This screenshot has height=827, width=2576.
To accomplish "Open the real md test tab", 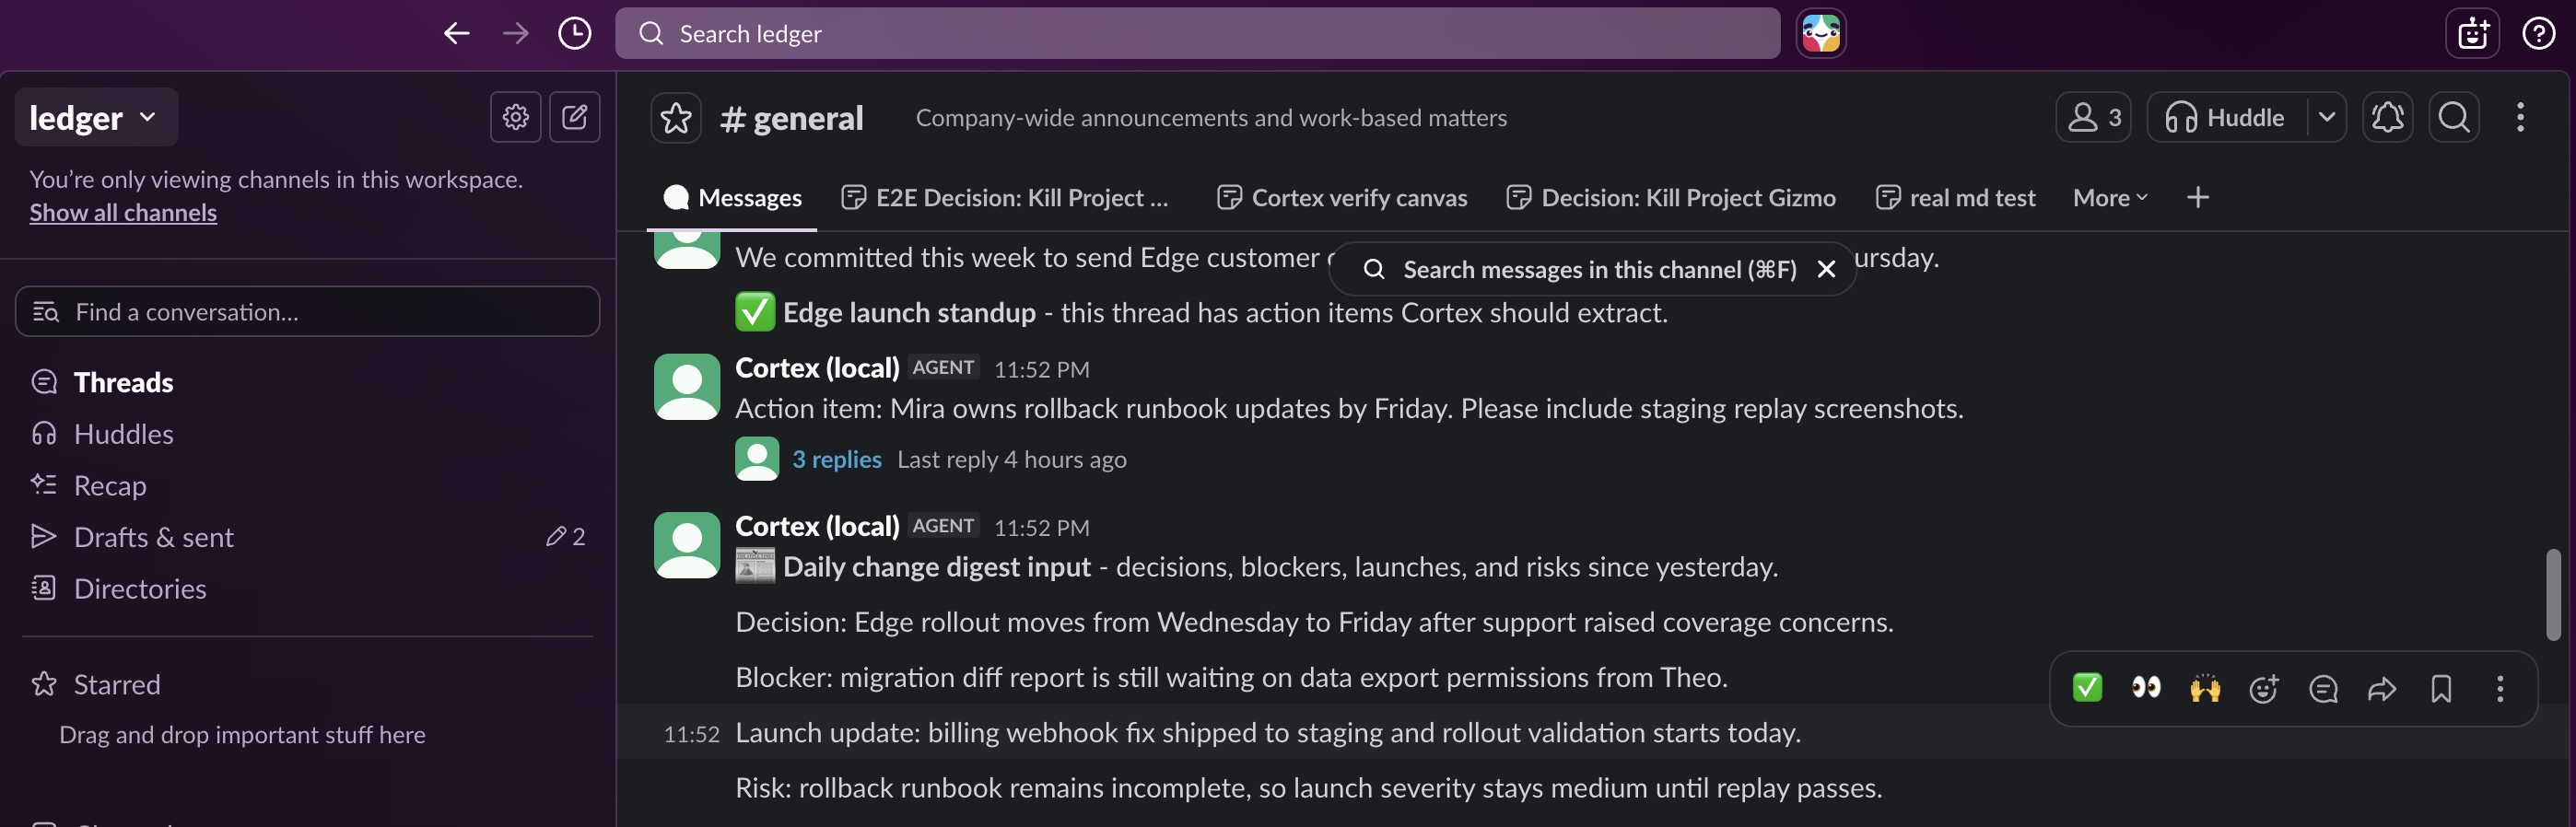I will pyautogui.click(x=1955, y=198).
